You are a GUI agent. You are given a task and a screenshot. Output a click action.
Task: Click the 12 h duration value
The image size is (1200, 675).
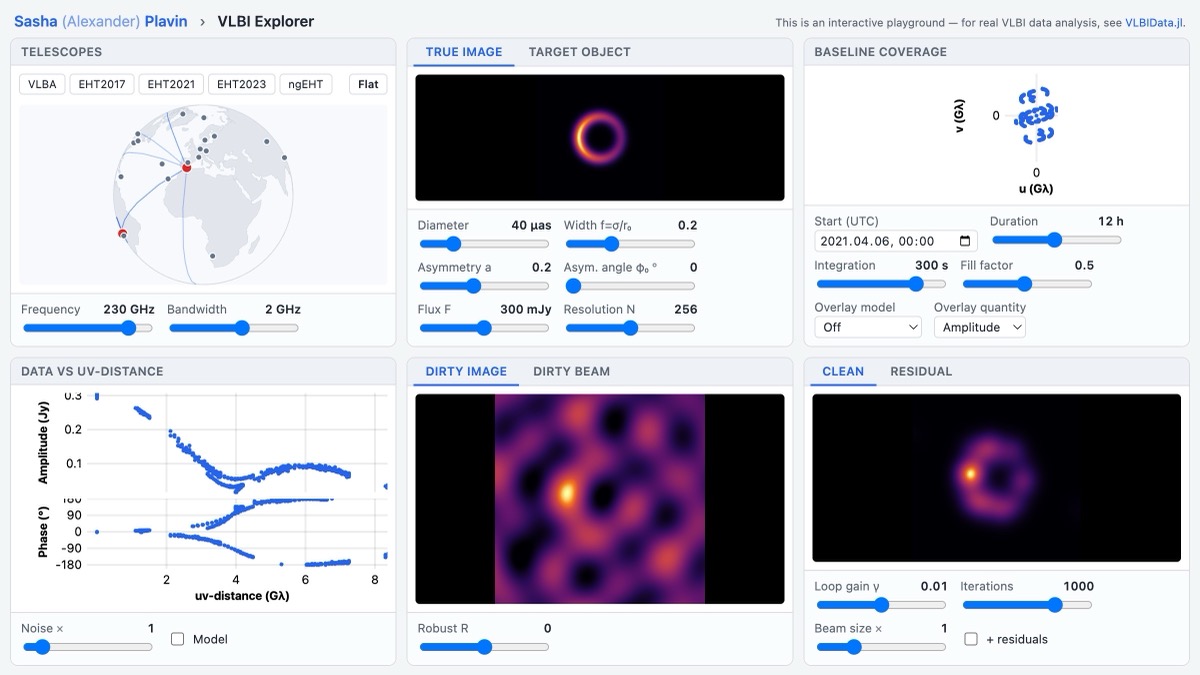point(1111,222)
